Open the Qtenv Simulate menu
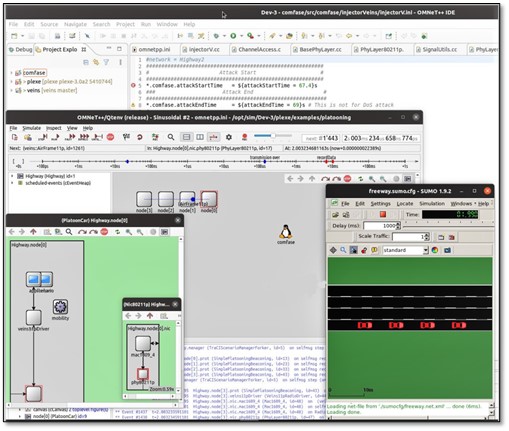The image size is (509, 431). (x=31, y=128)
